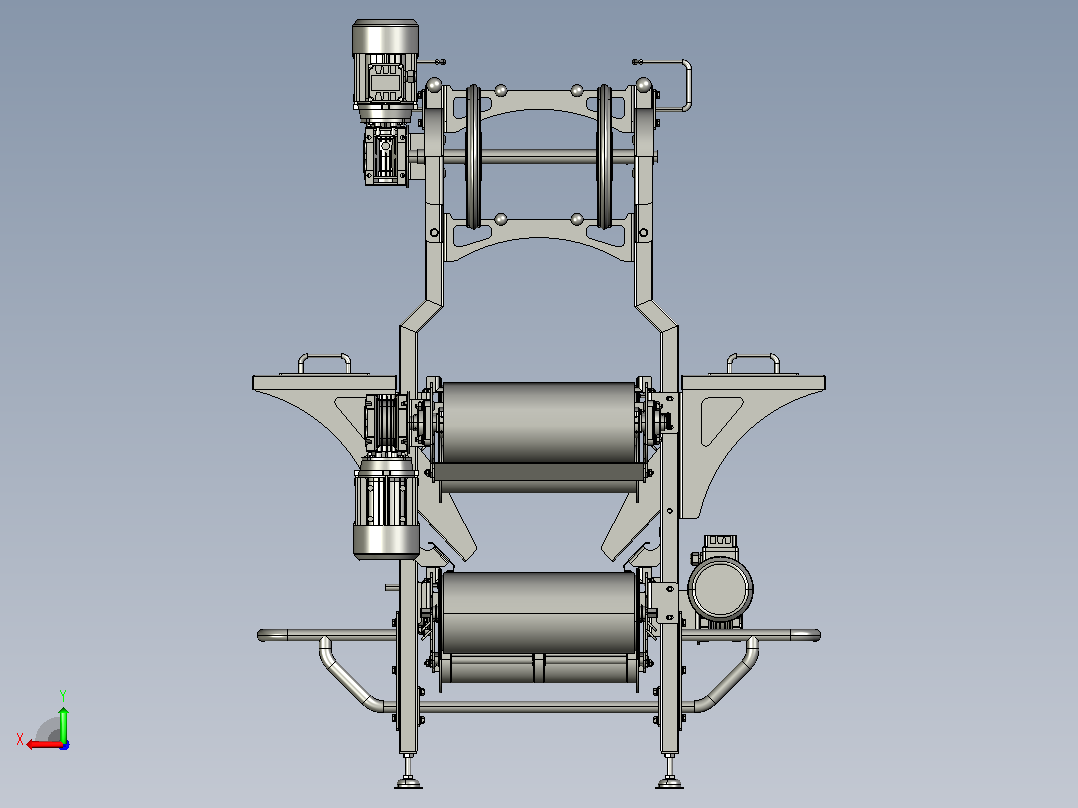1078x808 pixels.
Task: Select the handle on the right side table
Action: point(754,362)
